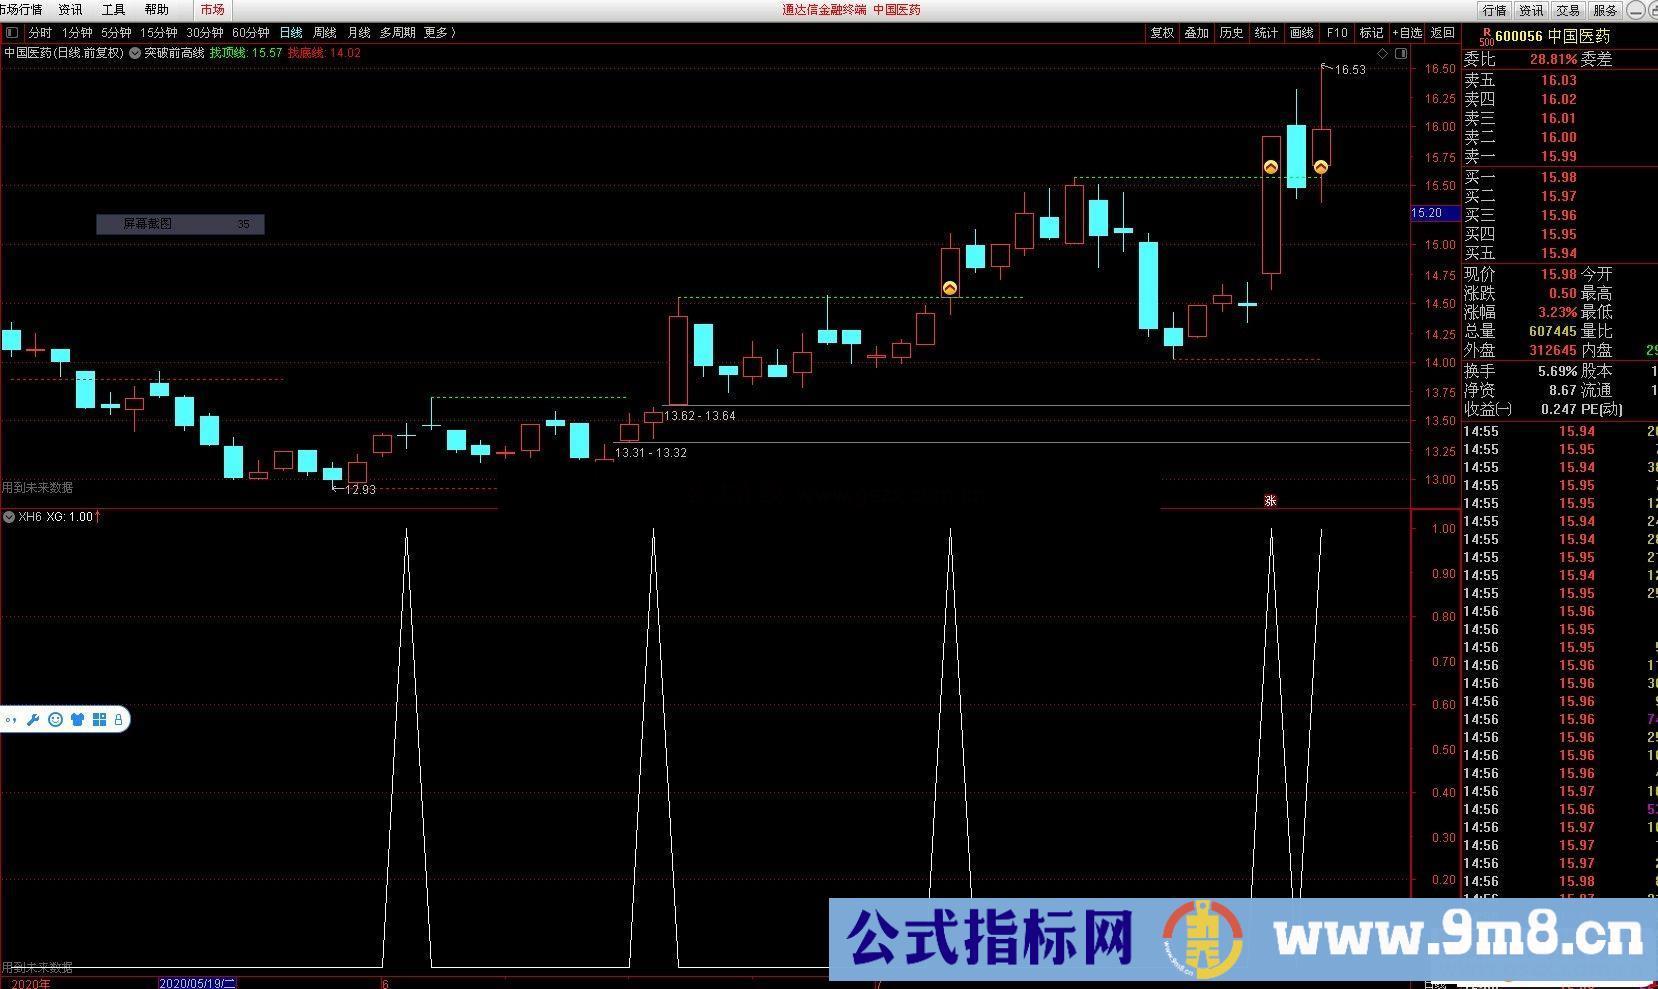Image resolution: width=1658 pixels, height=989 pixels.
Task: Click the +自选 add to watchlist button
Action: point(1406,33)
